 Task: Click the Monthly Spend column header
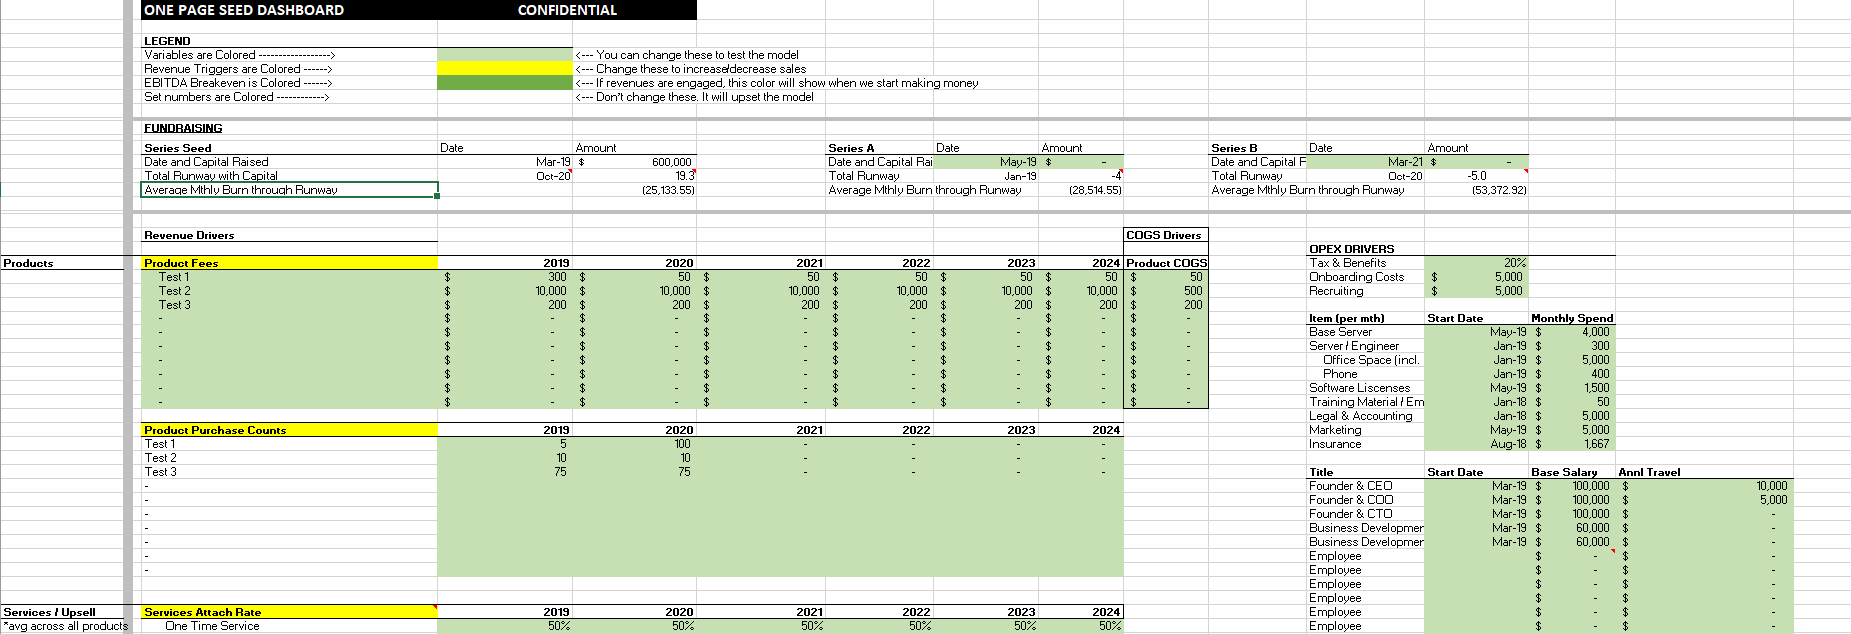(x=1572, y=318)
